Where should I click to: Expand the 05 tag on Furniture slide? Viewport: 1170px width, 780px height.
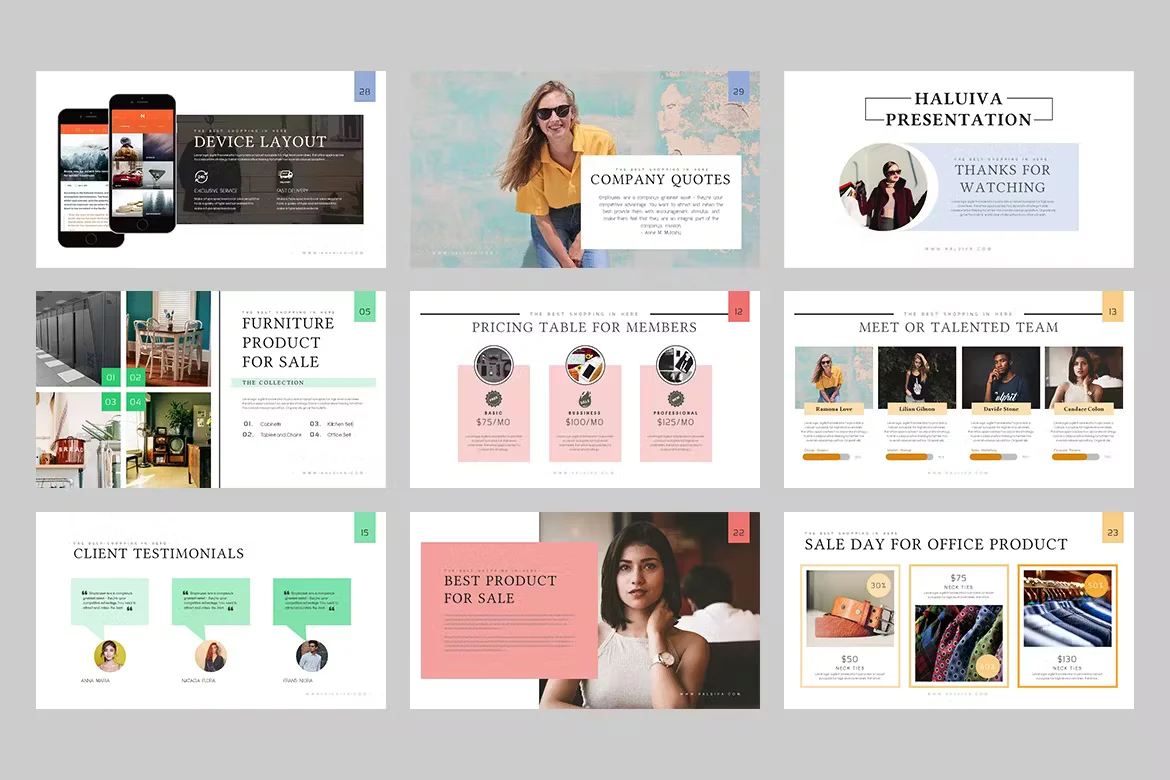click(365, 310)
